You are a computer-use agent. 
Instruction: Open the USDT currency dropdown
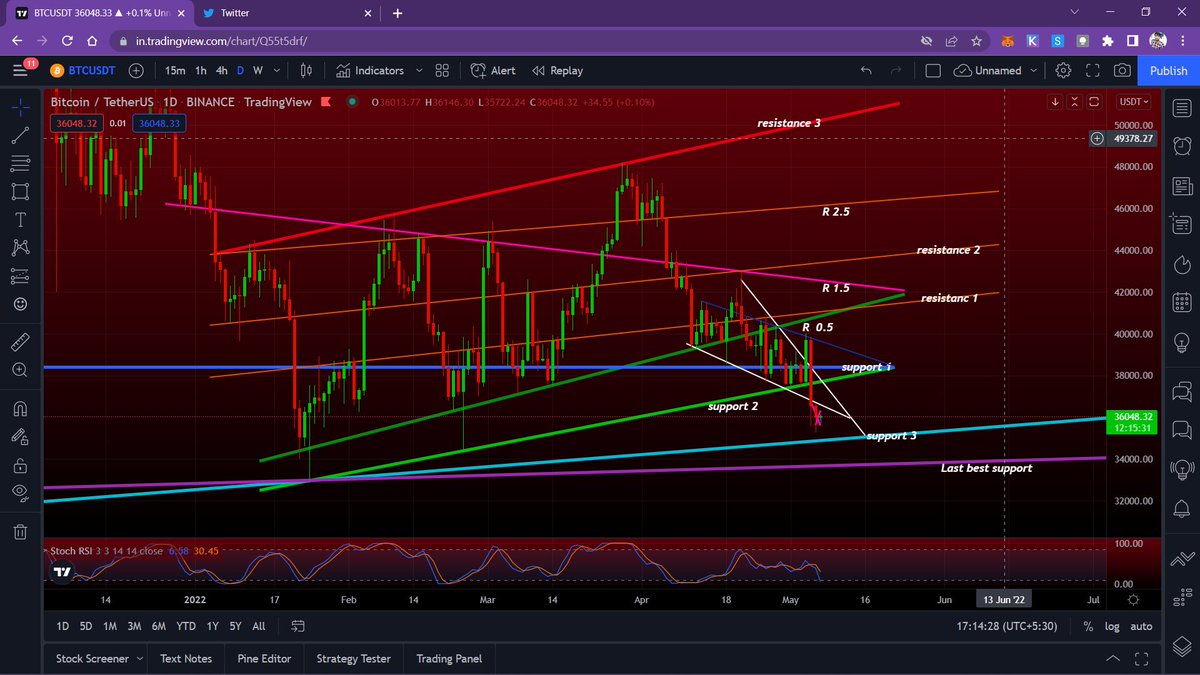coord(1134,102)
